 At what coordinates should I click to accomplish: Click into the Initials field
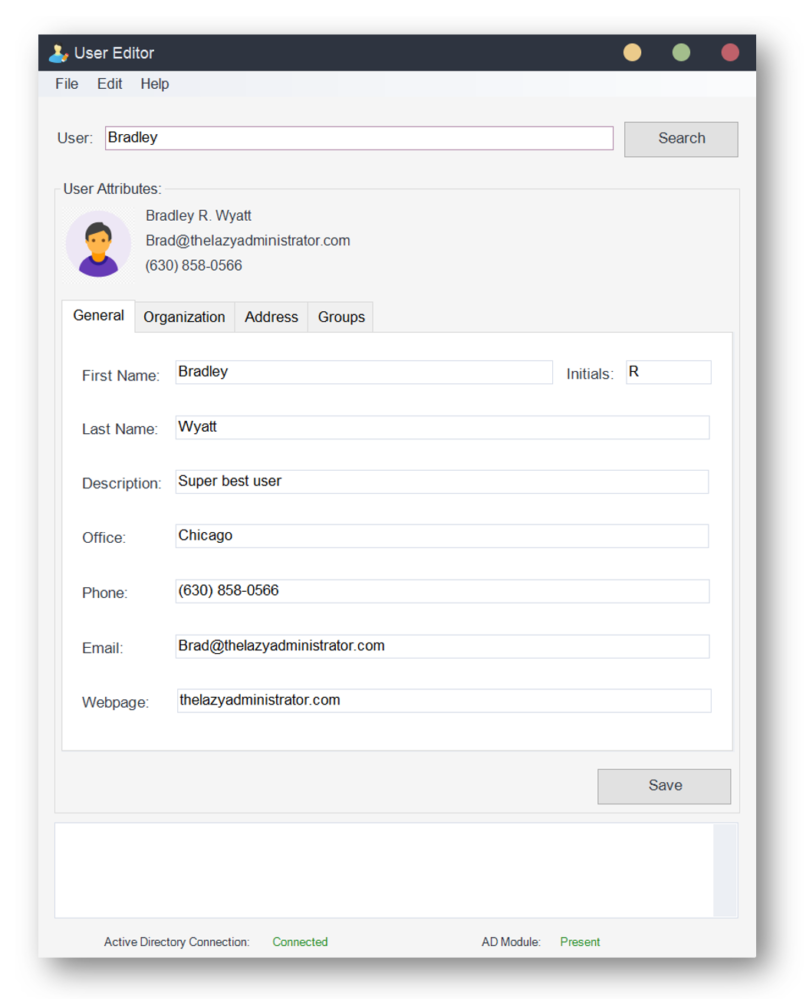click(x=668, y=372)
